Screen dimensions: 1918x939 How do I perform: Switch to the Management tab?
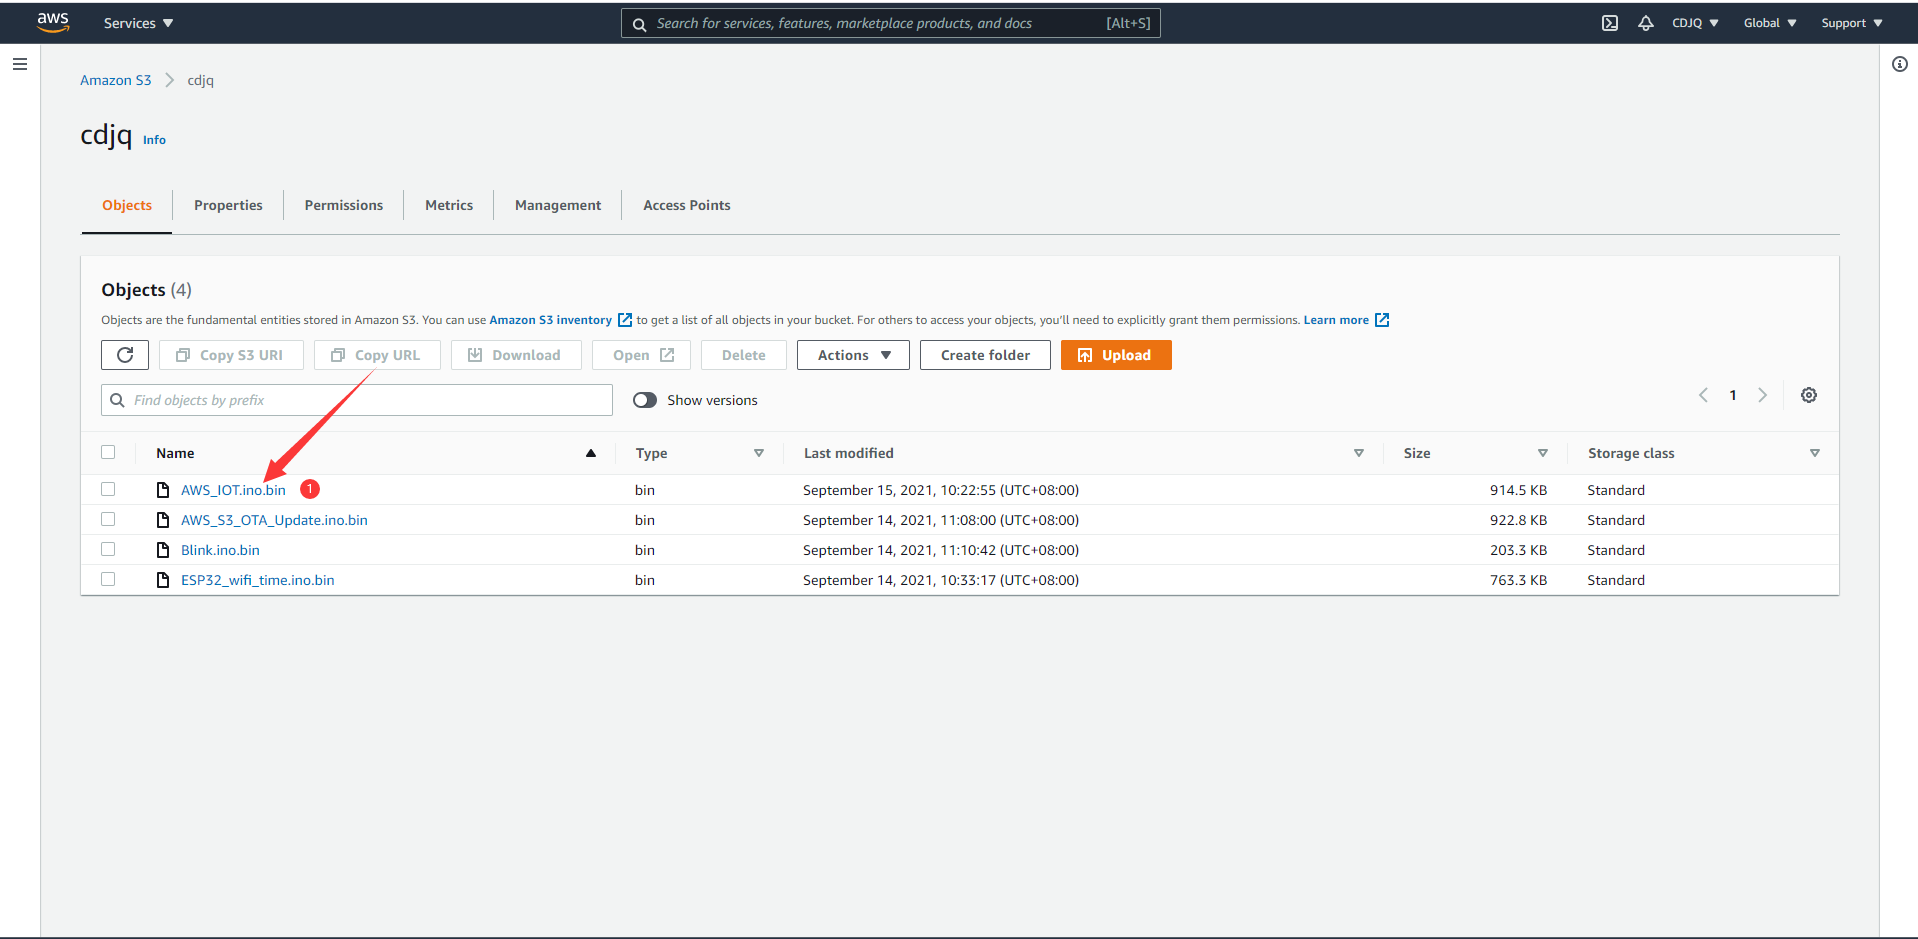coord(558,205)
